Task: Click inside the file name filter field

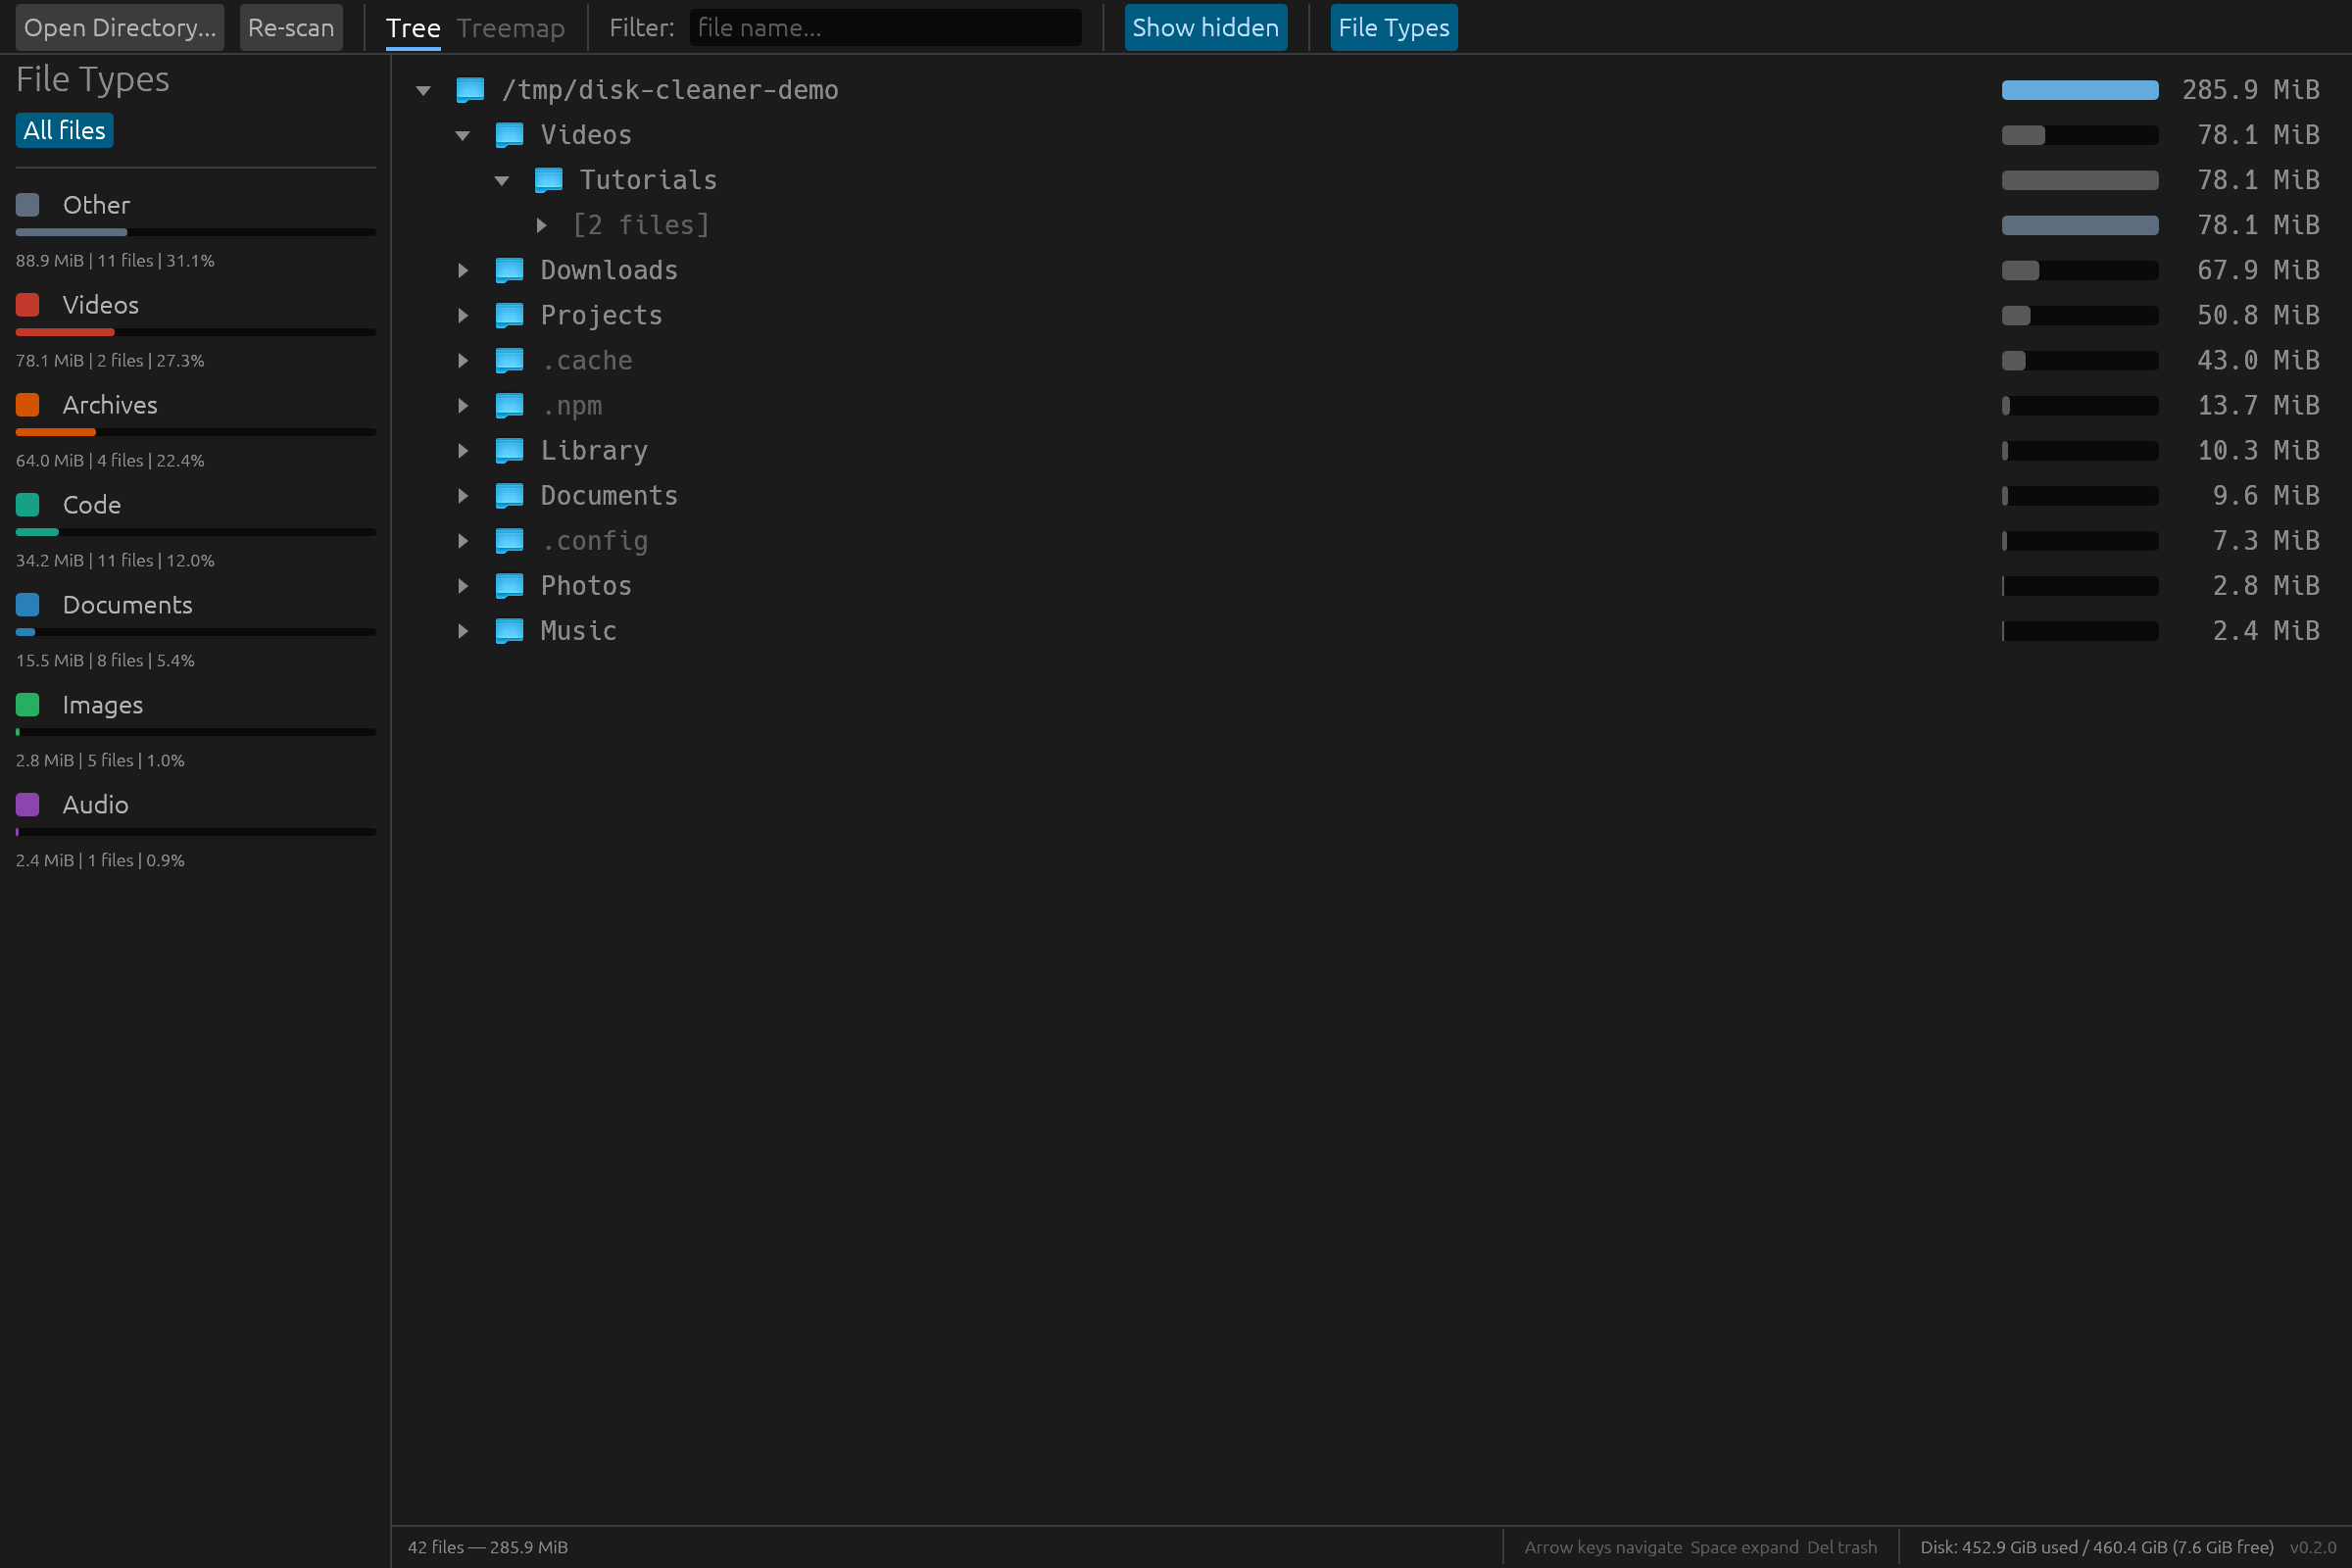Action: pos(884,27)
